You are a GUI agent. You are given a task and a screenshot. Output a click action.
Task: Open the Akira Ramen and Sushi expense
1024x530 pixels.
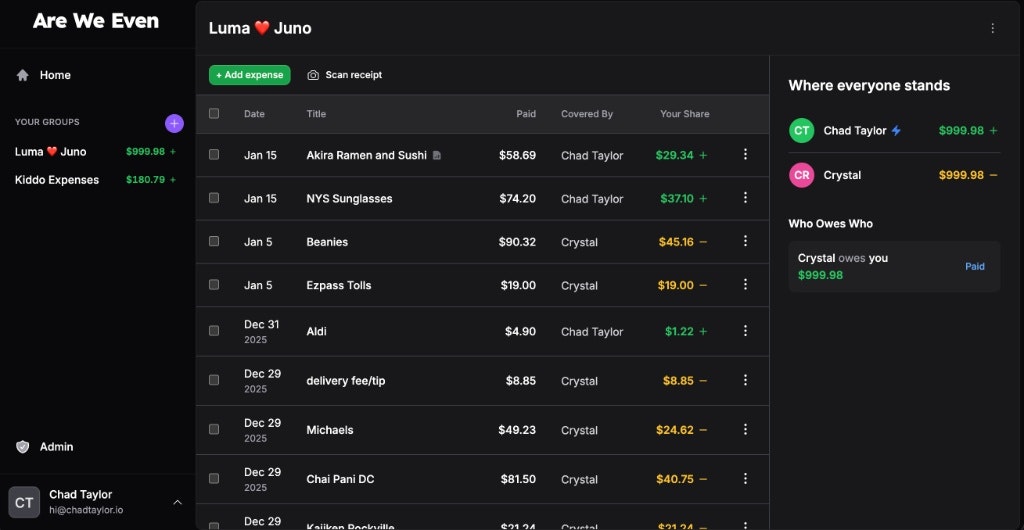pos(366,155)
